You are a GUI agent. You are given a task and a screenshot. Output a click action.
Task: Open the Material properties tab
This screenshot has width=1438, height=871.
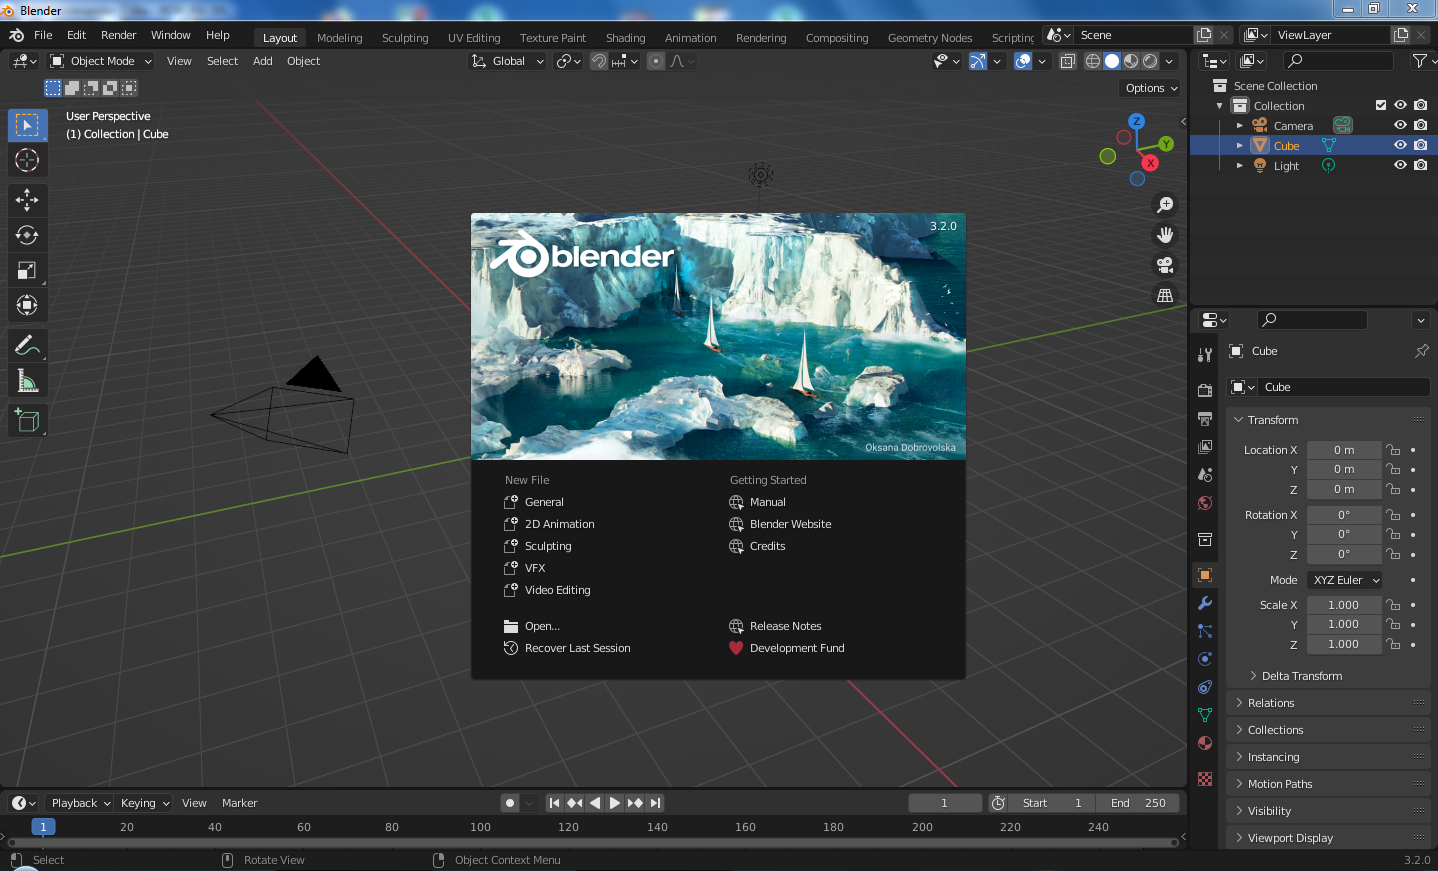[1205, 743]
